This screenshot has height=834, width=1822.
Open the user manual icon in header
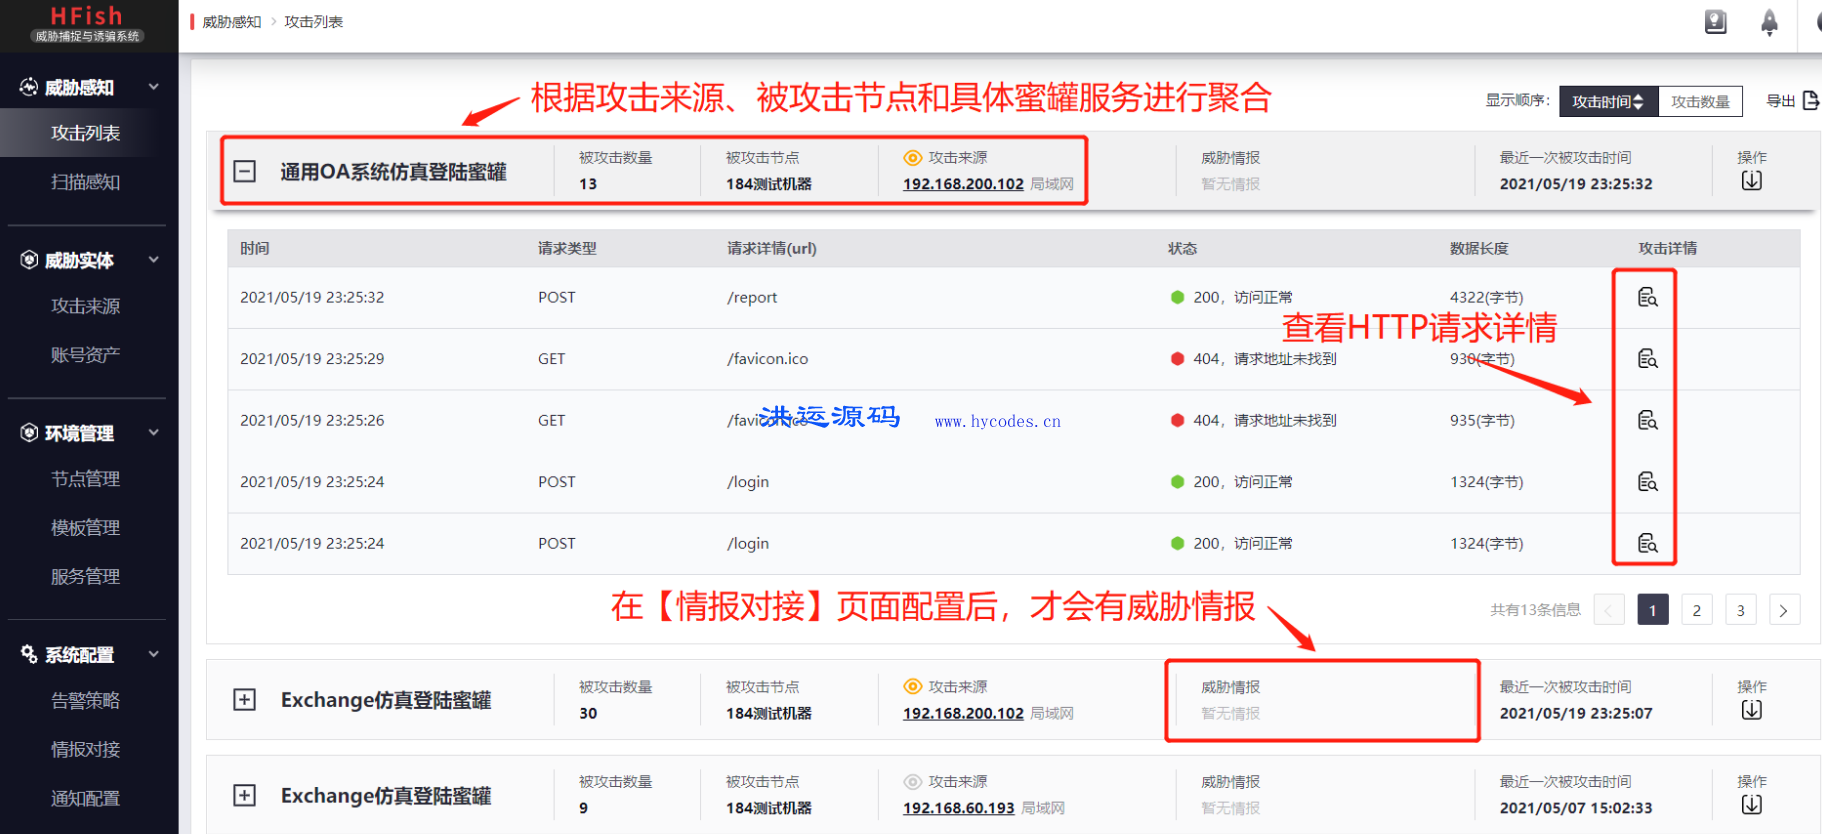click(x=1716, y=21)
